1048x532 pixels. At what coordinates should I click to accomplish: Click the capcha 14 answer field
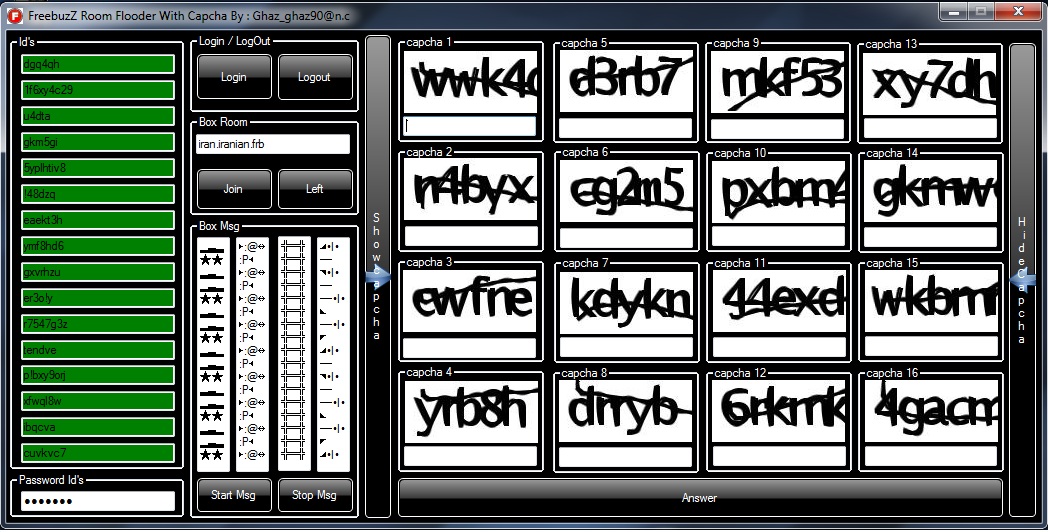click(x=930, y=237)
